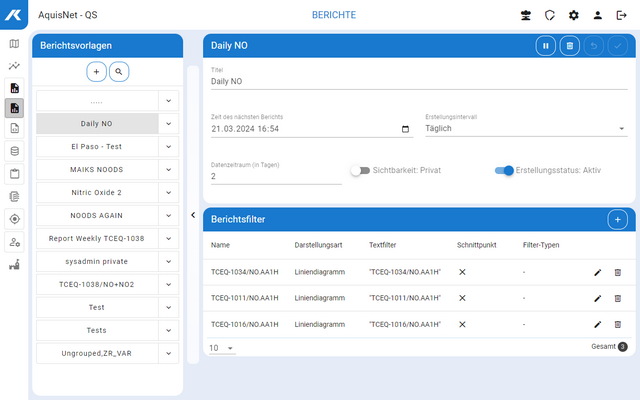Collapse the report templates side panel
Screen dimensions: 640x400
[x=193, y=215]
